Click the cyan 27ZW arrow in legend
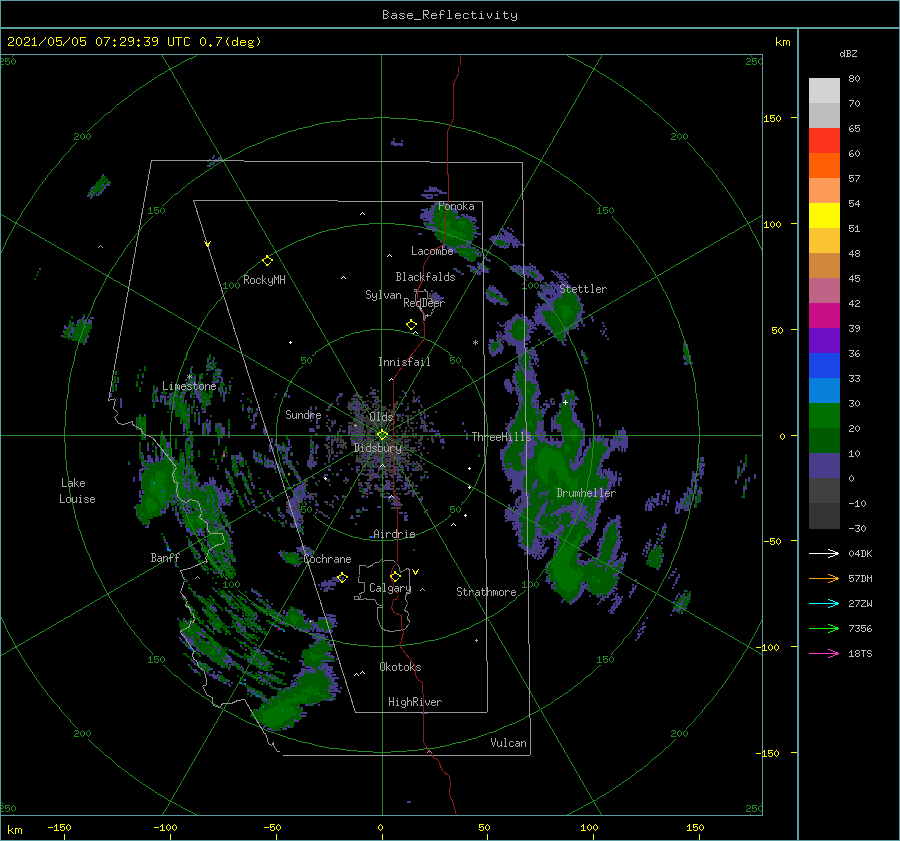Screen dimensions: 900x841 824,603
